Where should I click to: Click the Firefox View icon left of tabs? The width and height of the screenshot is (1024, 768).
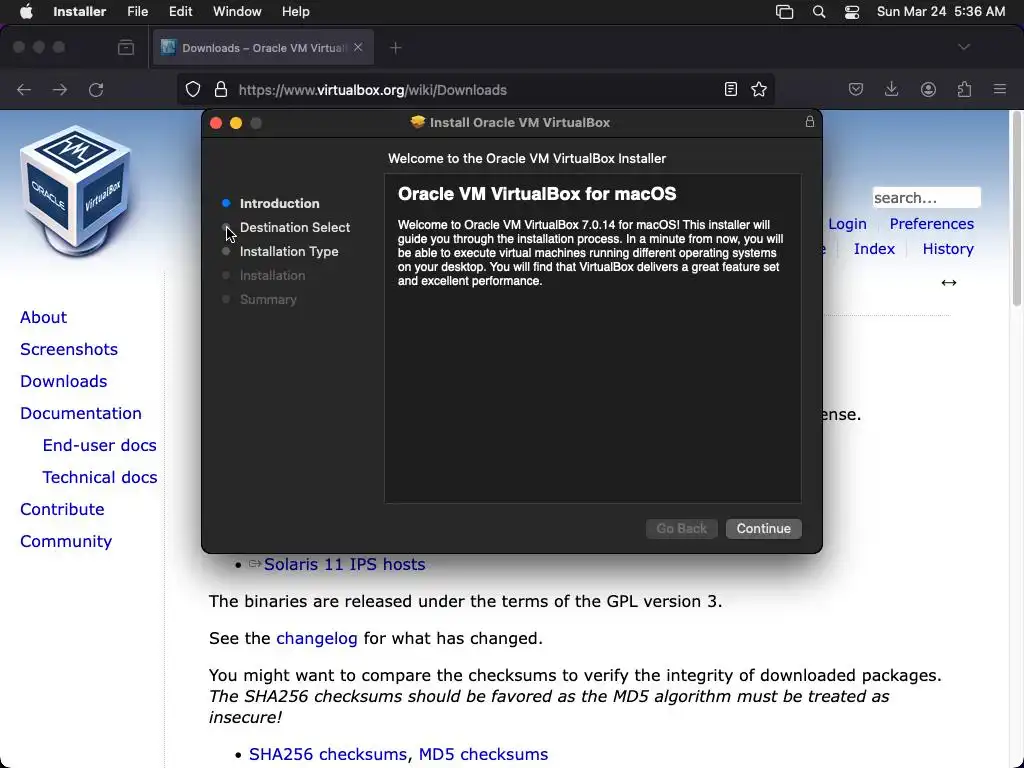point(126,48)
